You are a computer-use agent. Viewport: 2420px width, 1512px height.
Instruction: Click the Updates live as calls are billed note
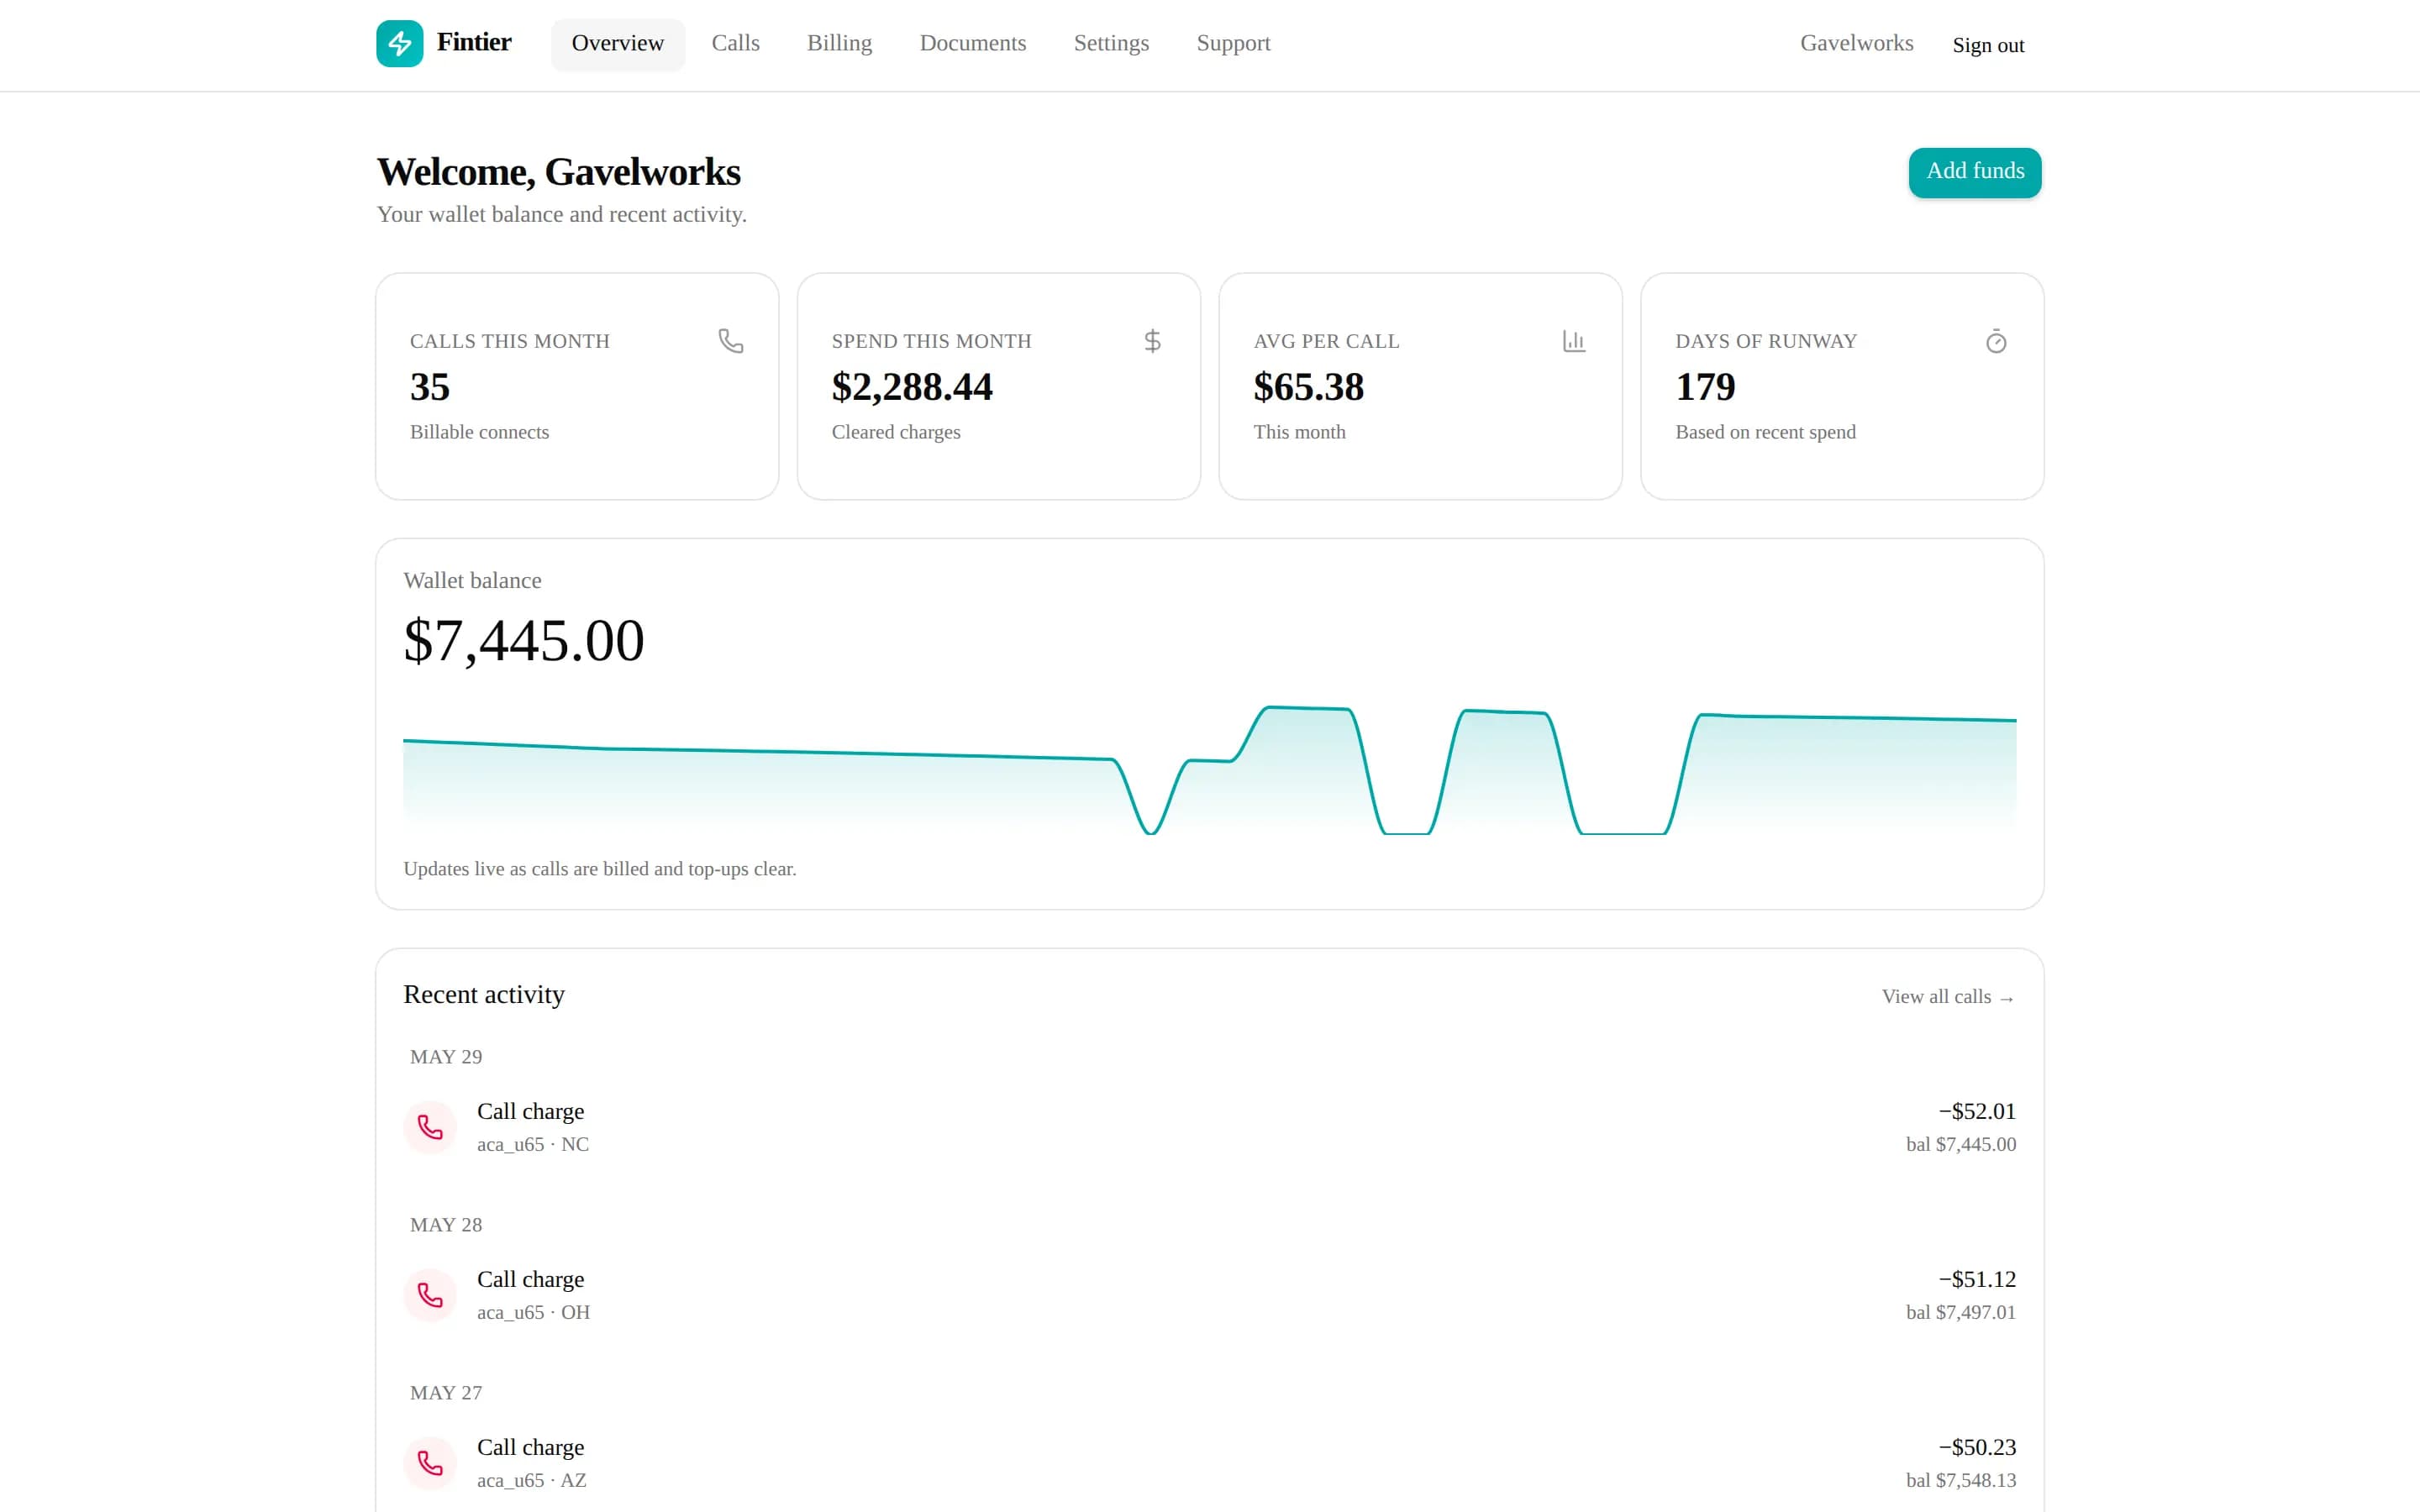click(x=600, y=869)
